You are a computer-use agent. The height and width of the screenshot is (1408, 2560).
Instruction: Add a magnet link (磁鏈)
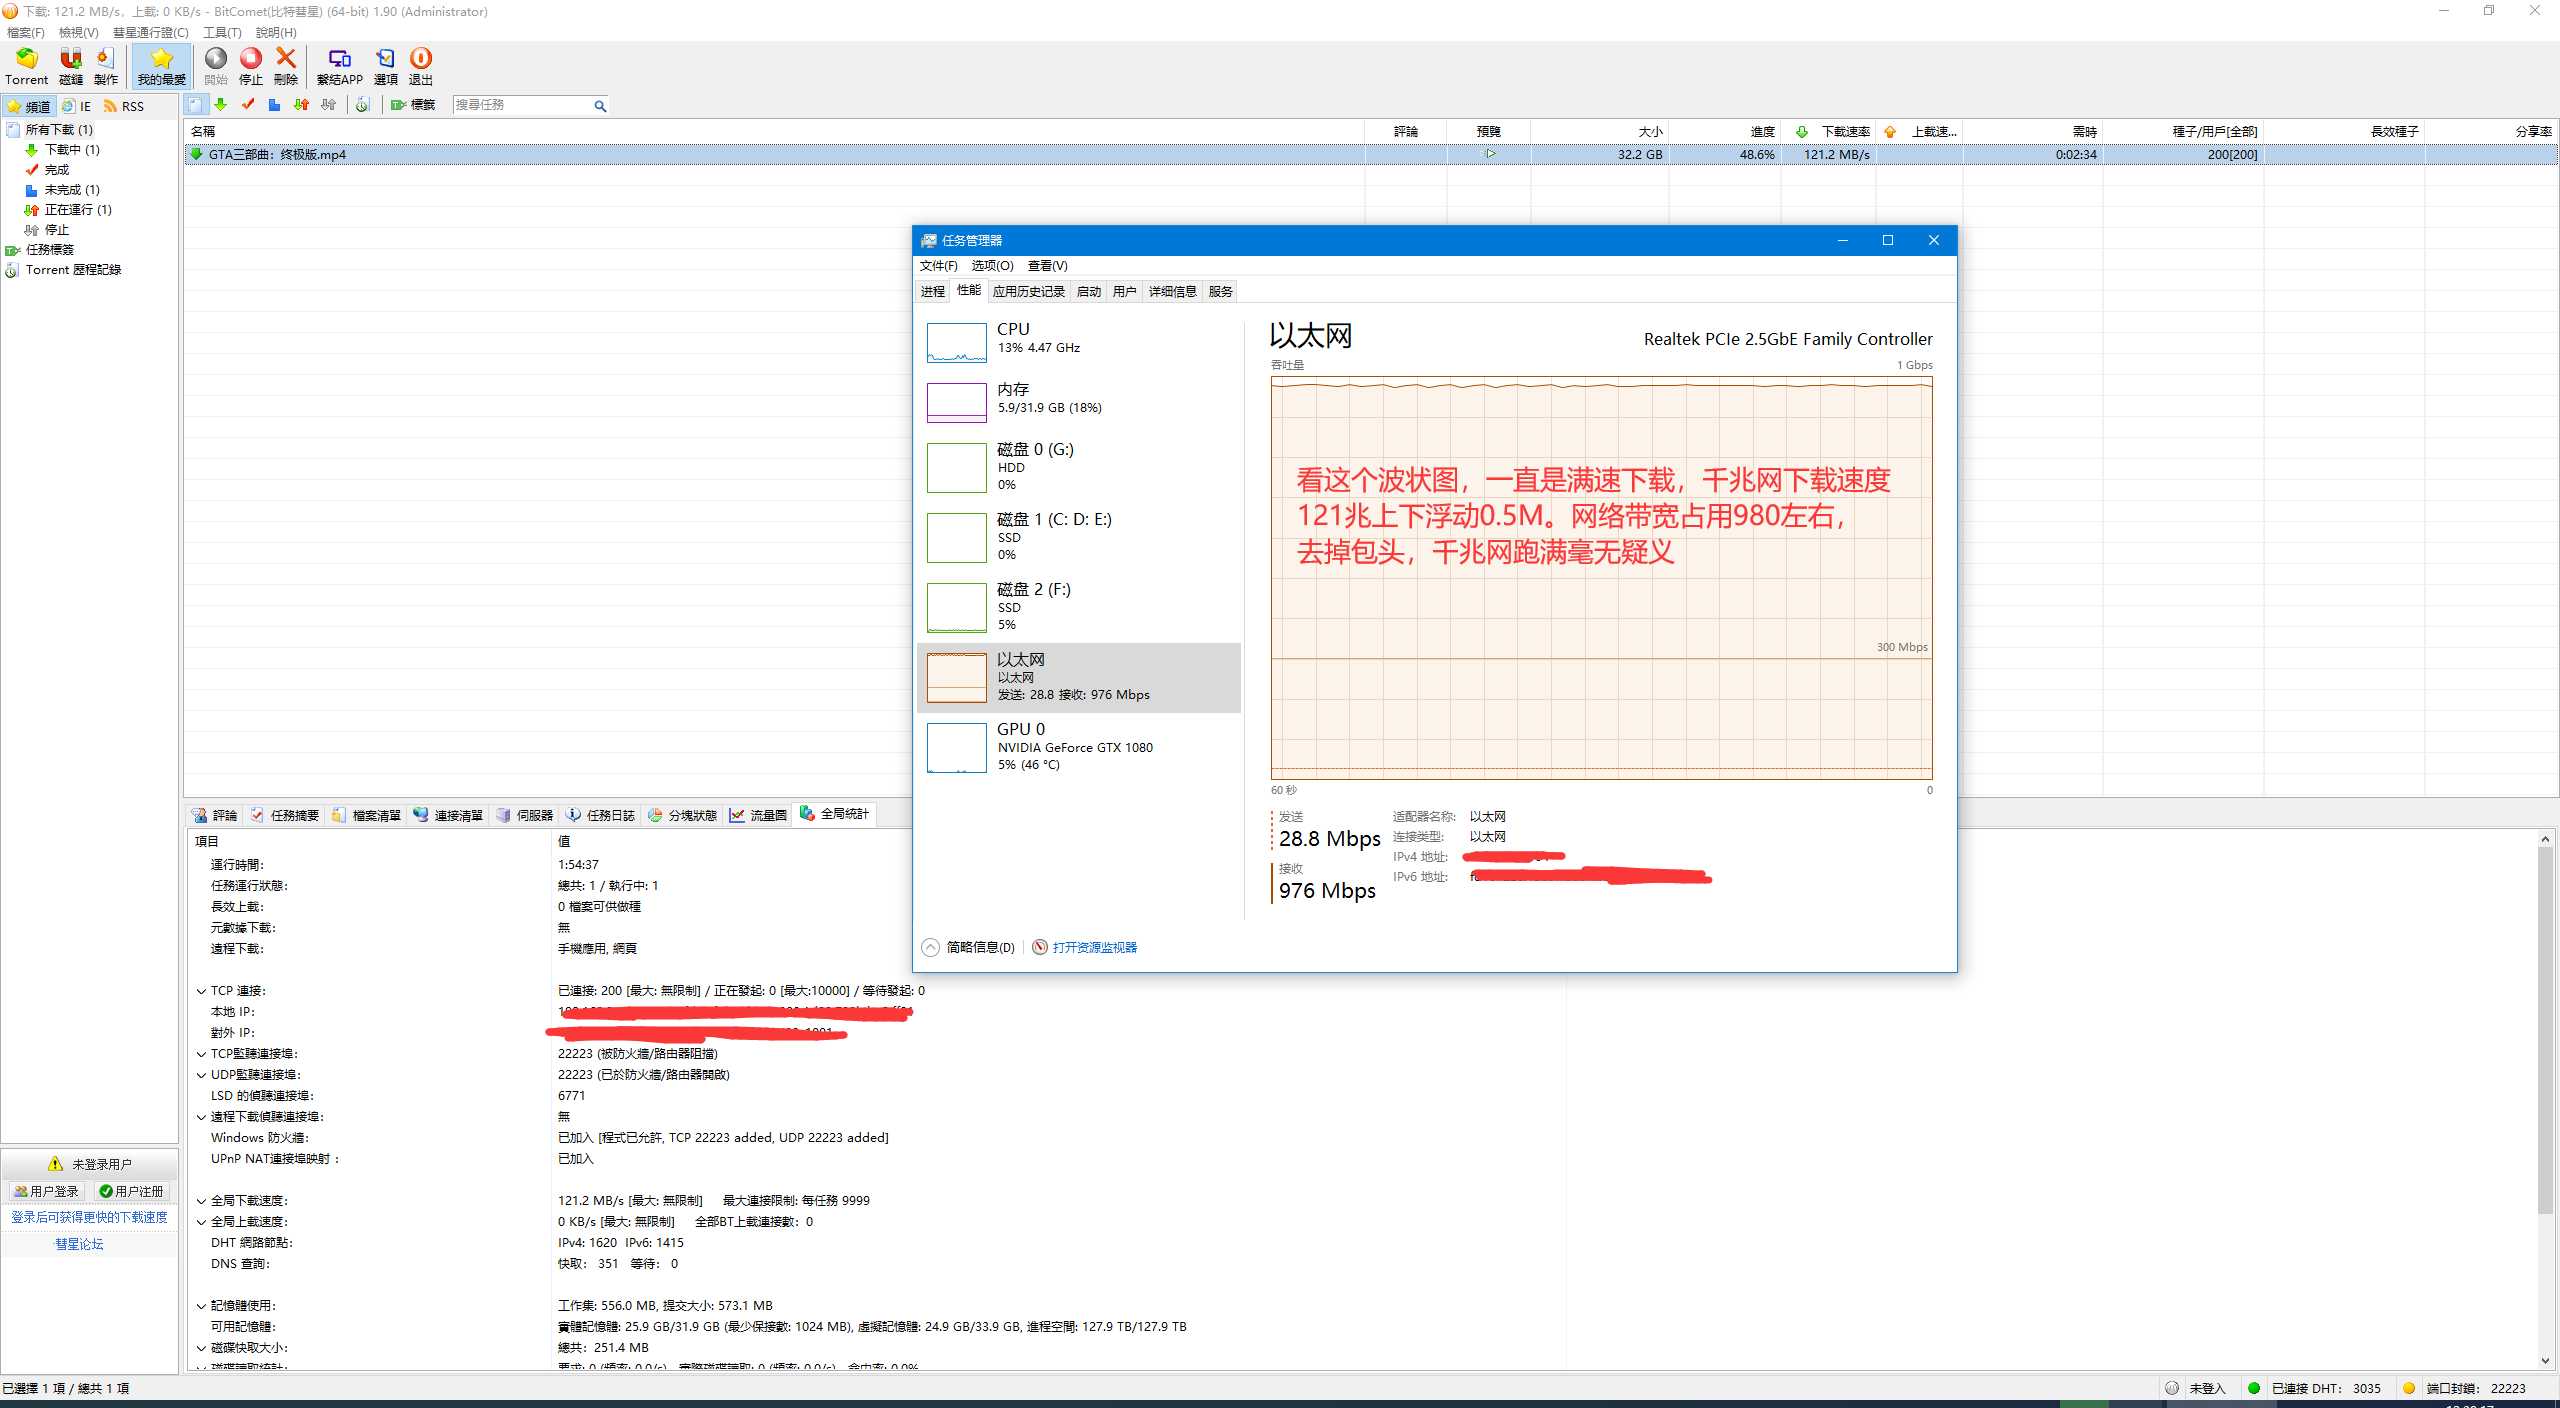tap(71, 66)
